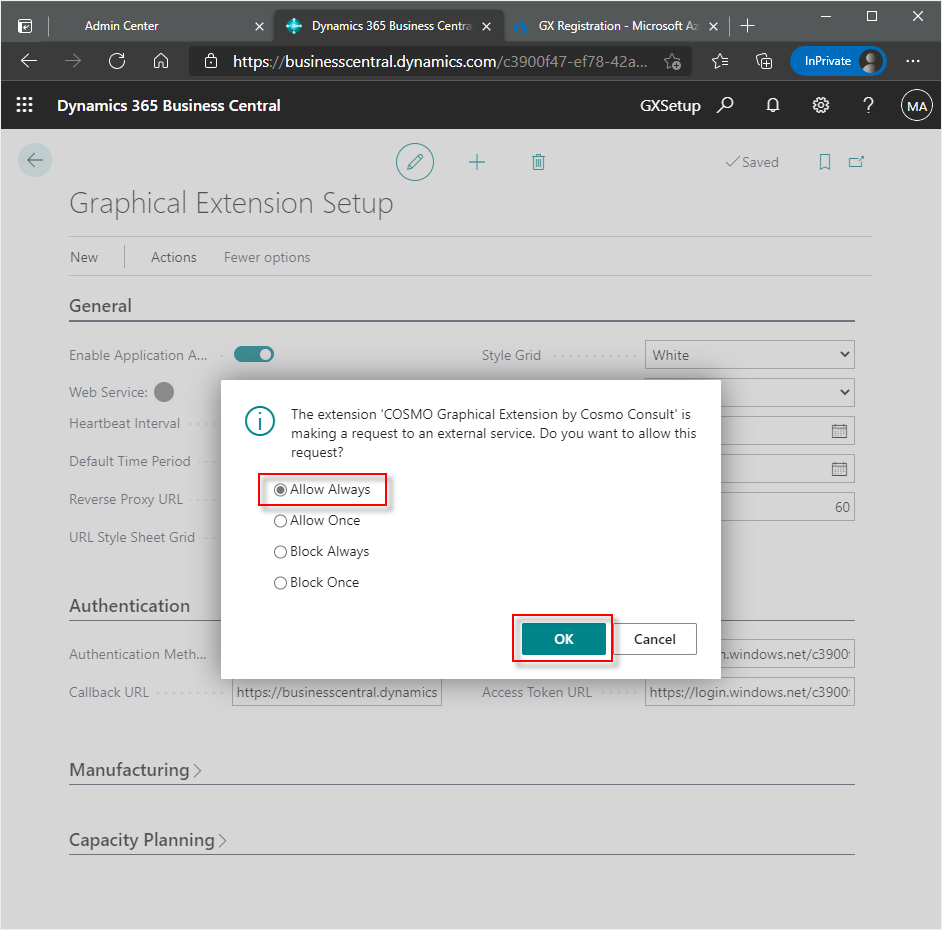Go back using the page back arrow
Screen dimensions: 942x930
pos(35,160)
